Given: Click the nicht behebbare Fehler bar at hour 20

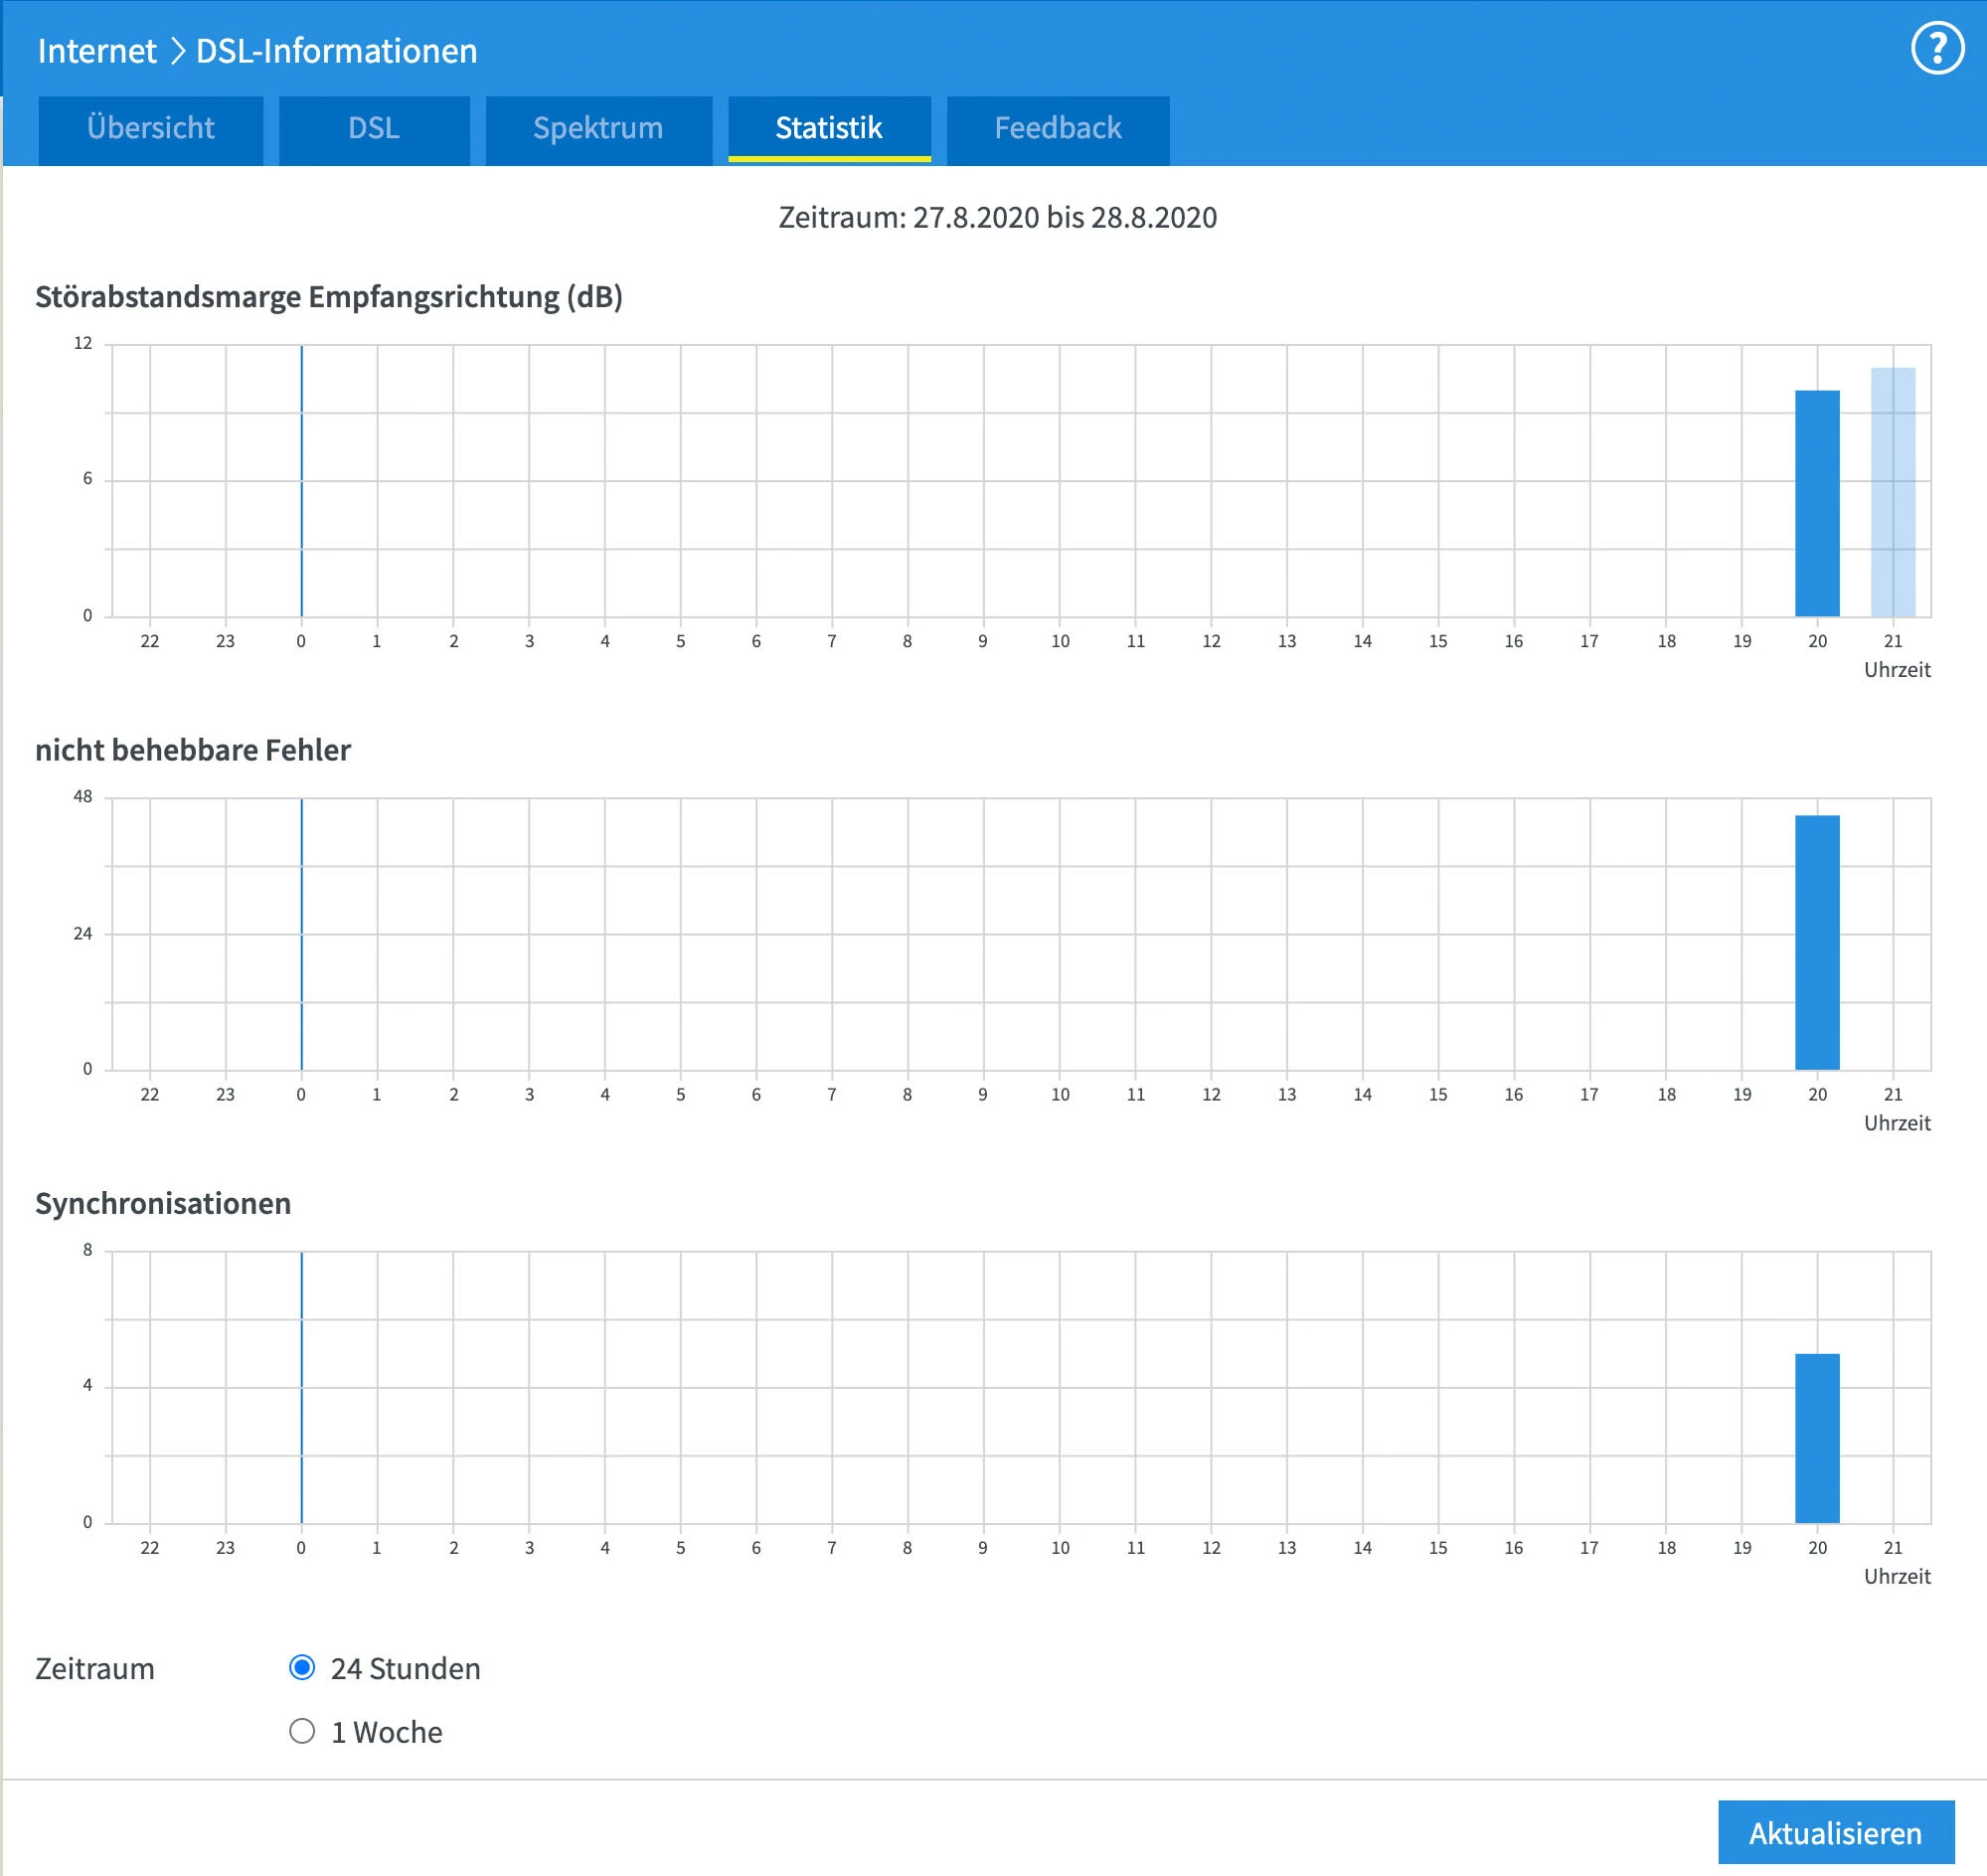Looking at the screenshot, I should pos(1816,942).
